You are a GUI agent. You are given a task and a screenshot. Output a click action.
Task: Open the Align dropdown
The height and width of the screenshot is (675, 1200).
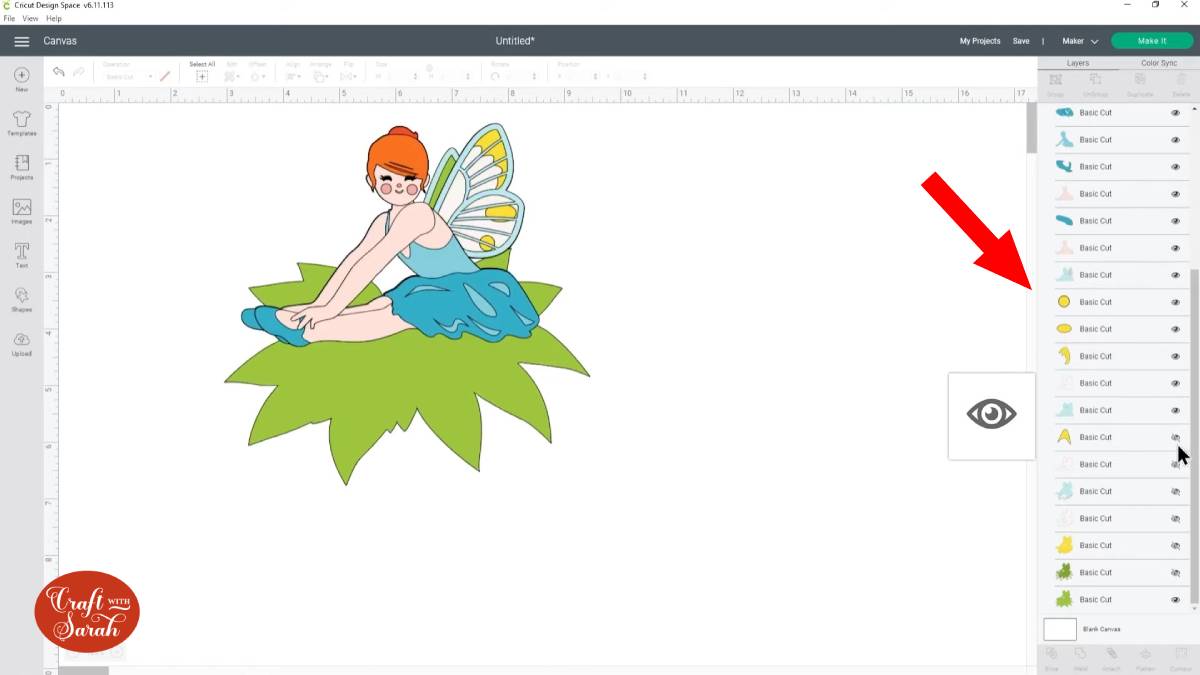tap(294, 76)
